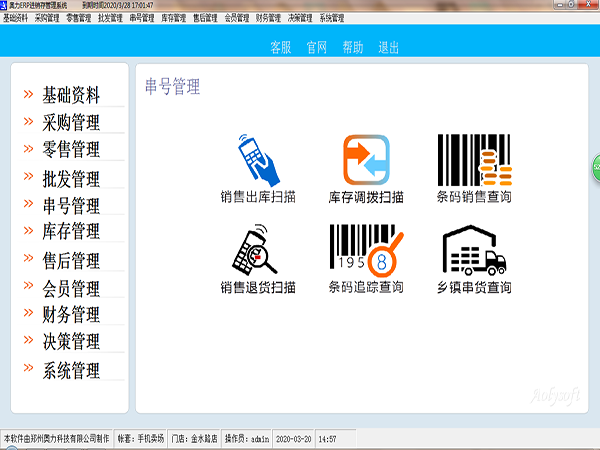Open the 销售出库扫描 scanner icon
The width and height of the screenshot is (600, 450).
click(x=258, y=159)
